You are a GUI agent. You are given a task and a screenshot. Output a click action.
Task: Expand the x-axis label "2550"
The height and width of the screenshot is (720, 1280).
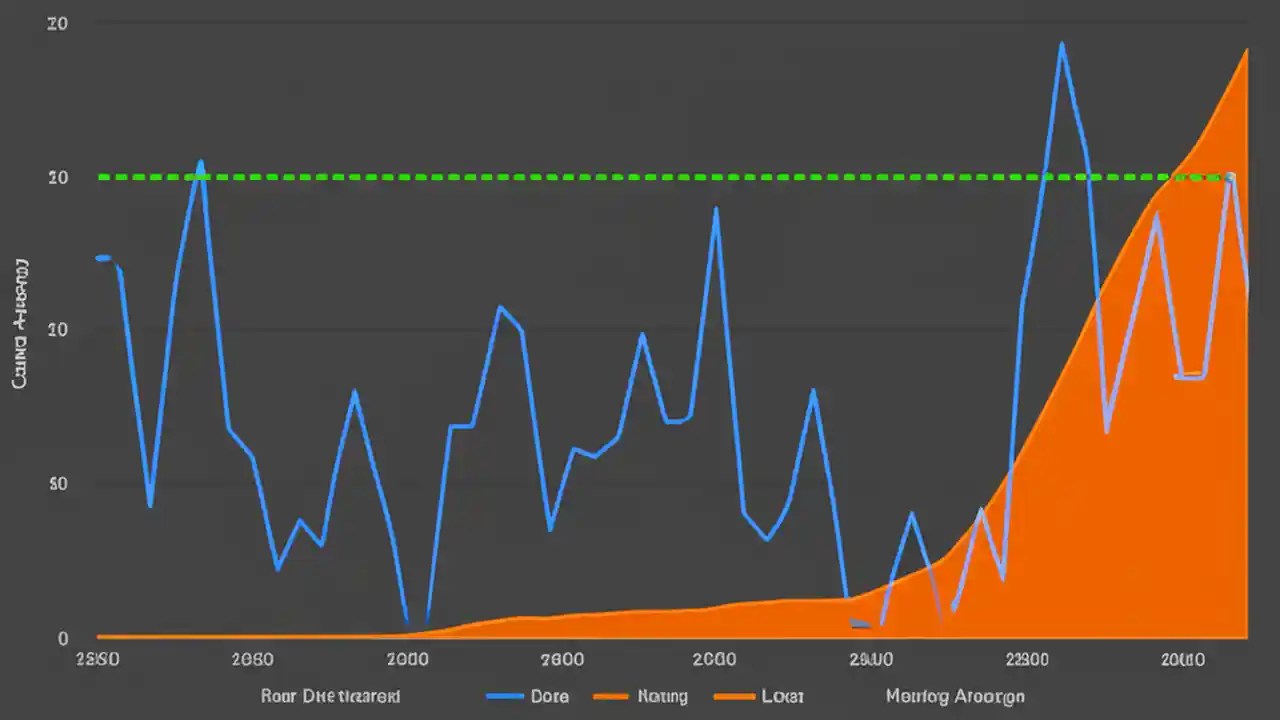pos(97,659)
